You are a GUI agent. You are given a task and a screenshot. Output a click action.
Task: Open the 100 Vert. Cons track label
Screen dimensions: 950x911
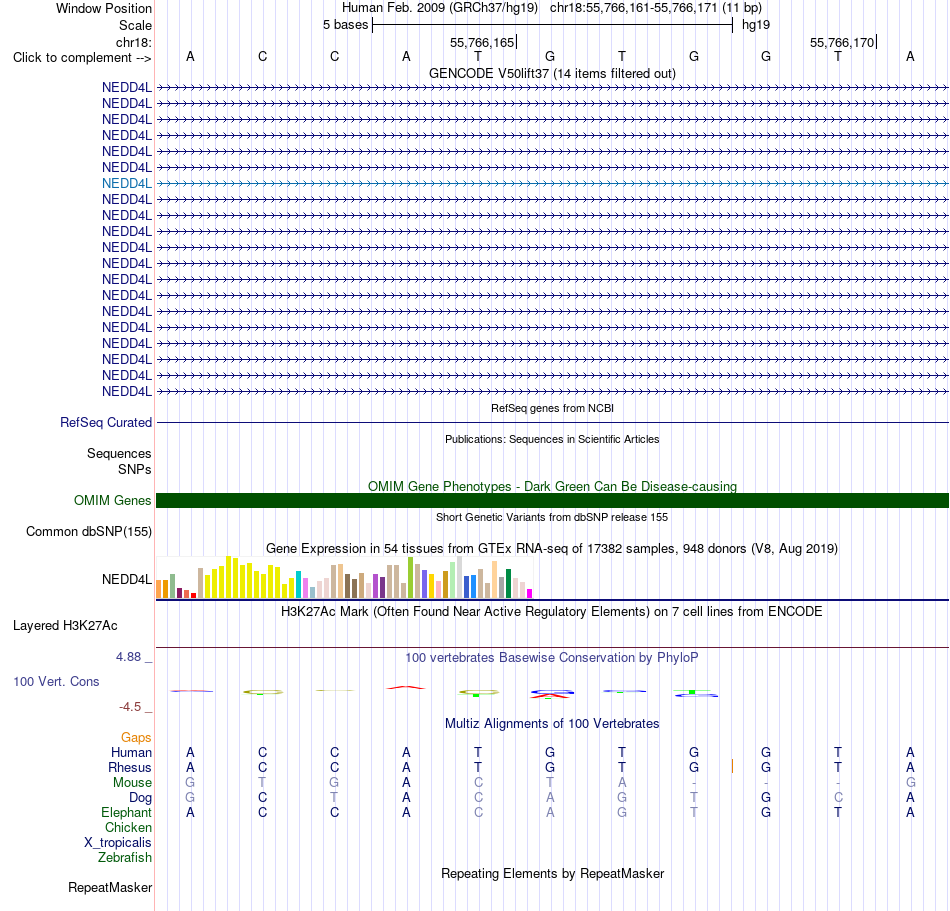point(56,681)
